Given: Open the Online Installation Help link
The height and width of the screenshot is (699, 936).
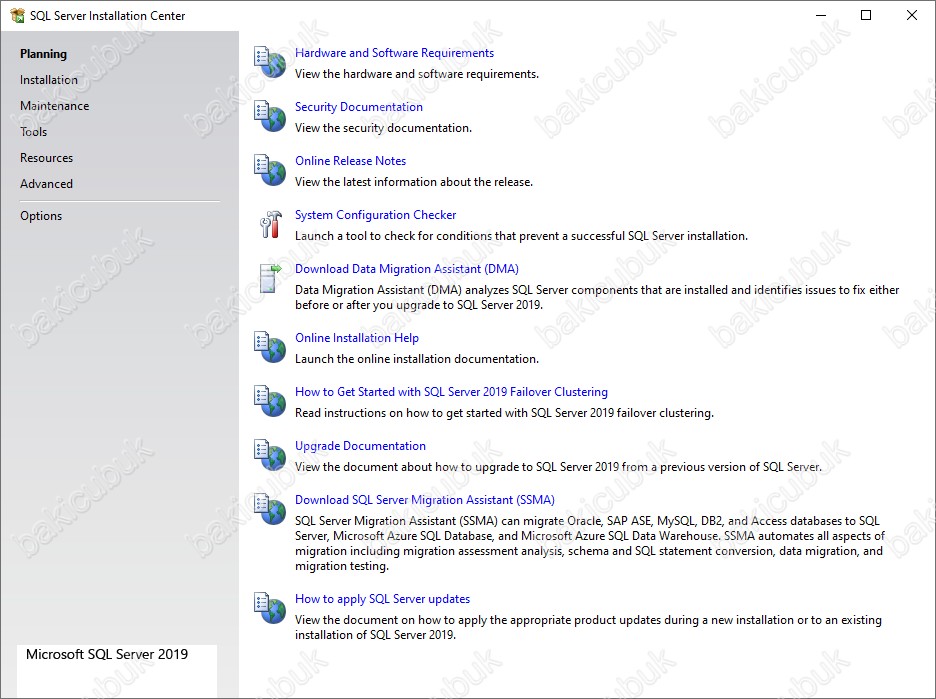Looking at the screenshot, I should tap(357, 338).
